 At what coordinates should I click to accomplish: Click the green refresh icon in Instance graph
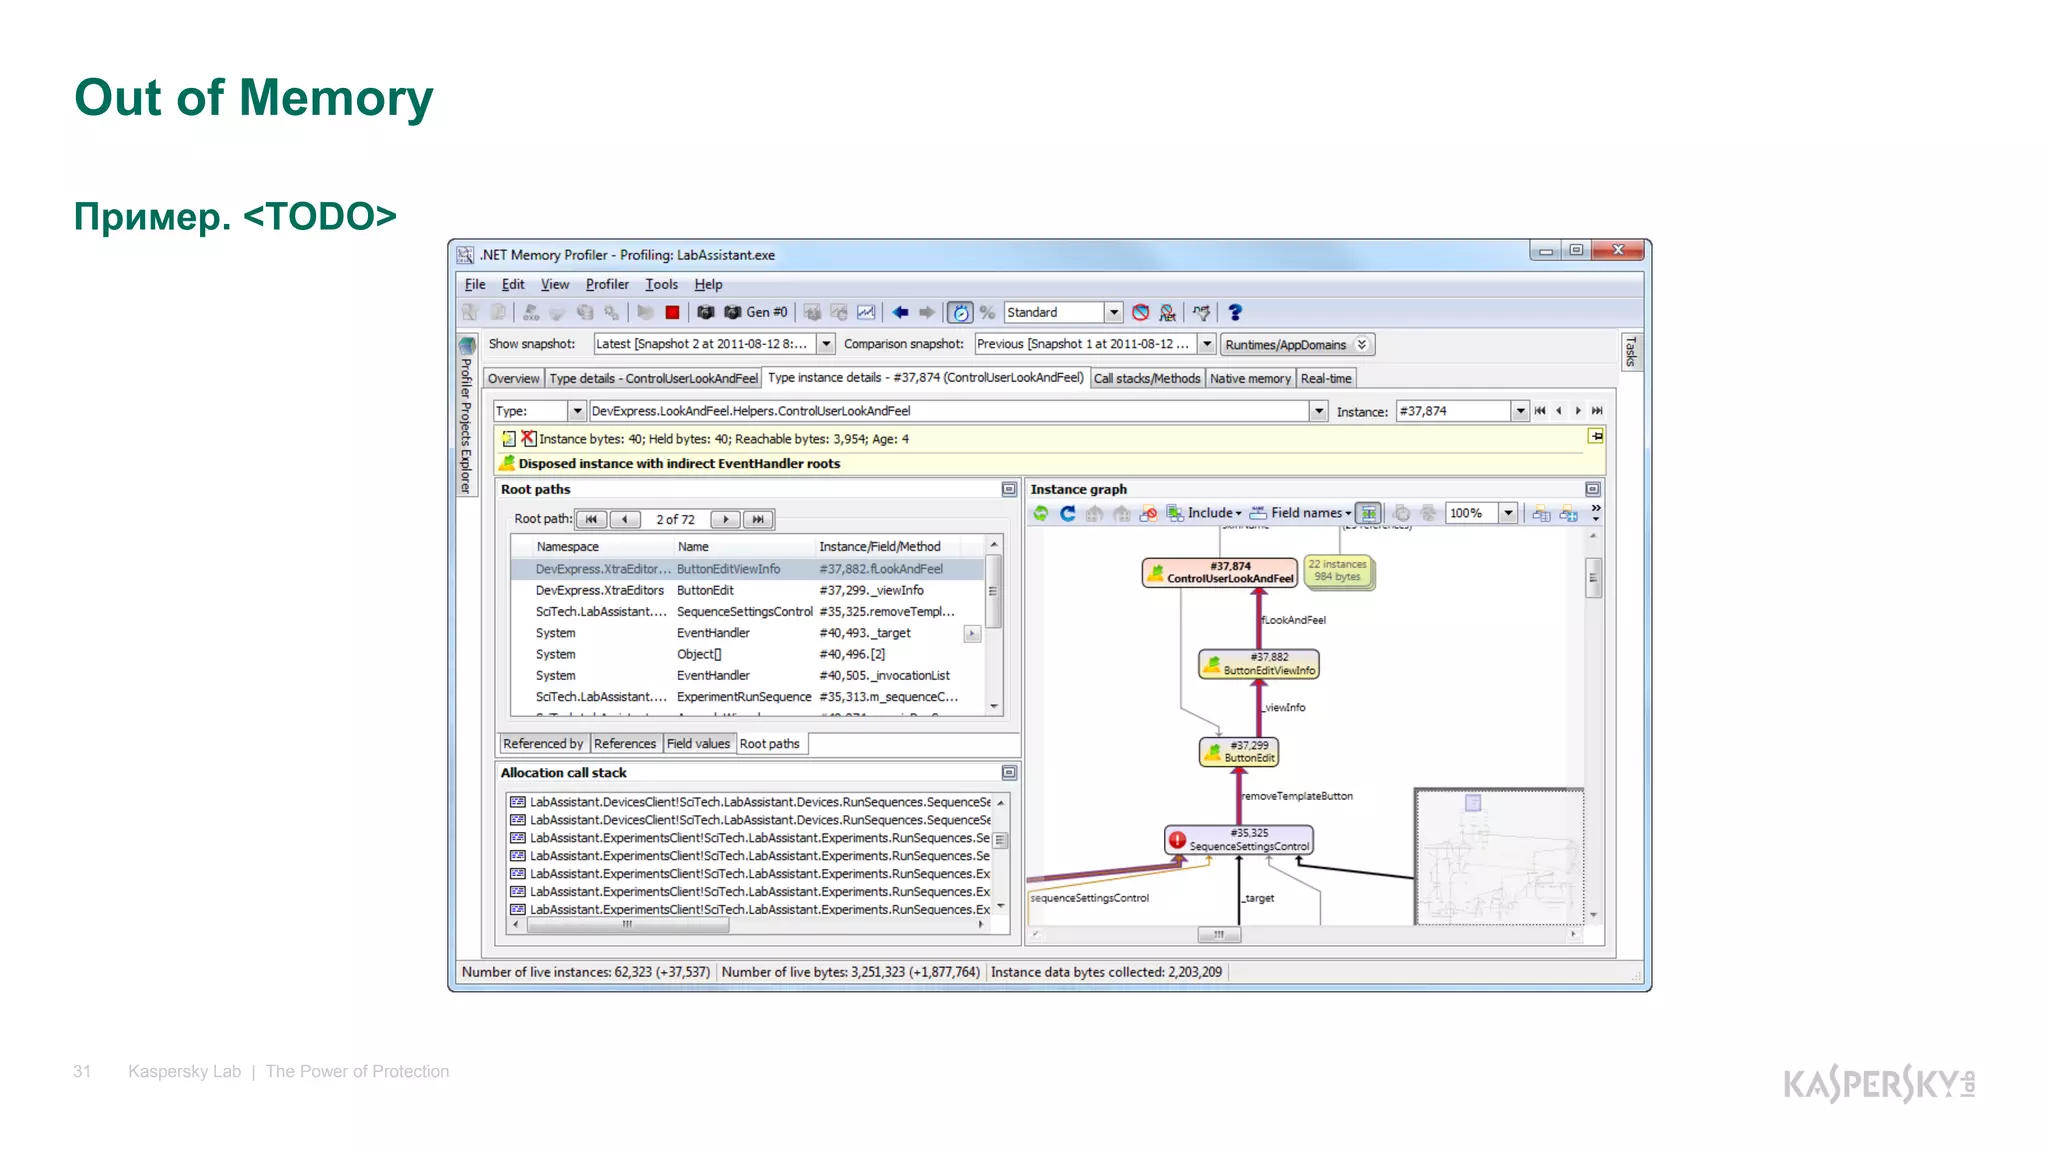(1041, 514)
